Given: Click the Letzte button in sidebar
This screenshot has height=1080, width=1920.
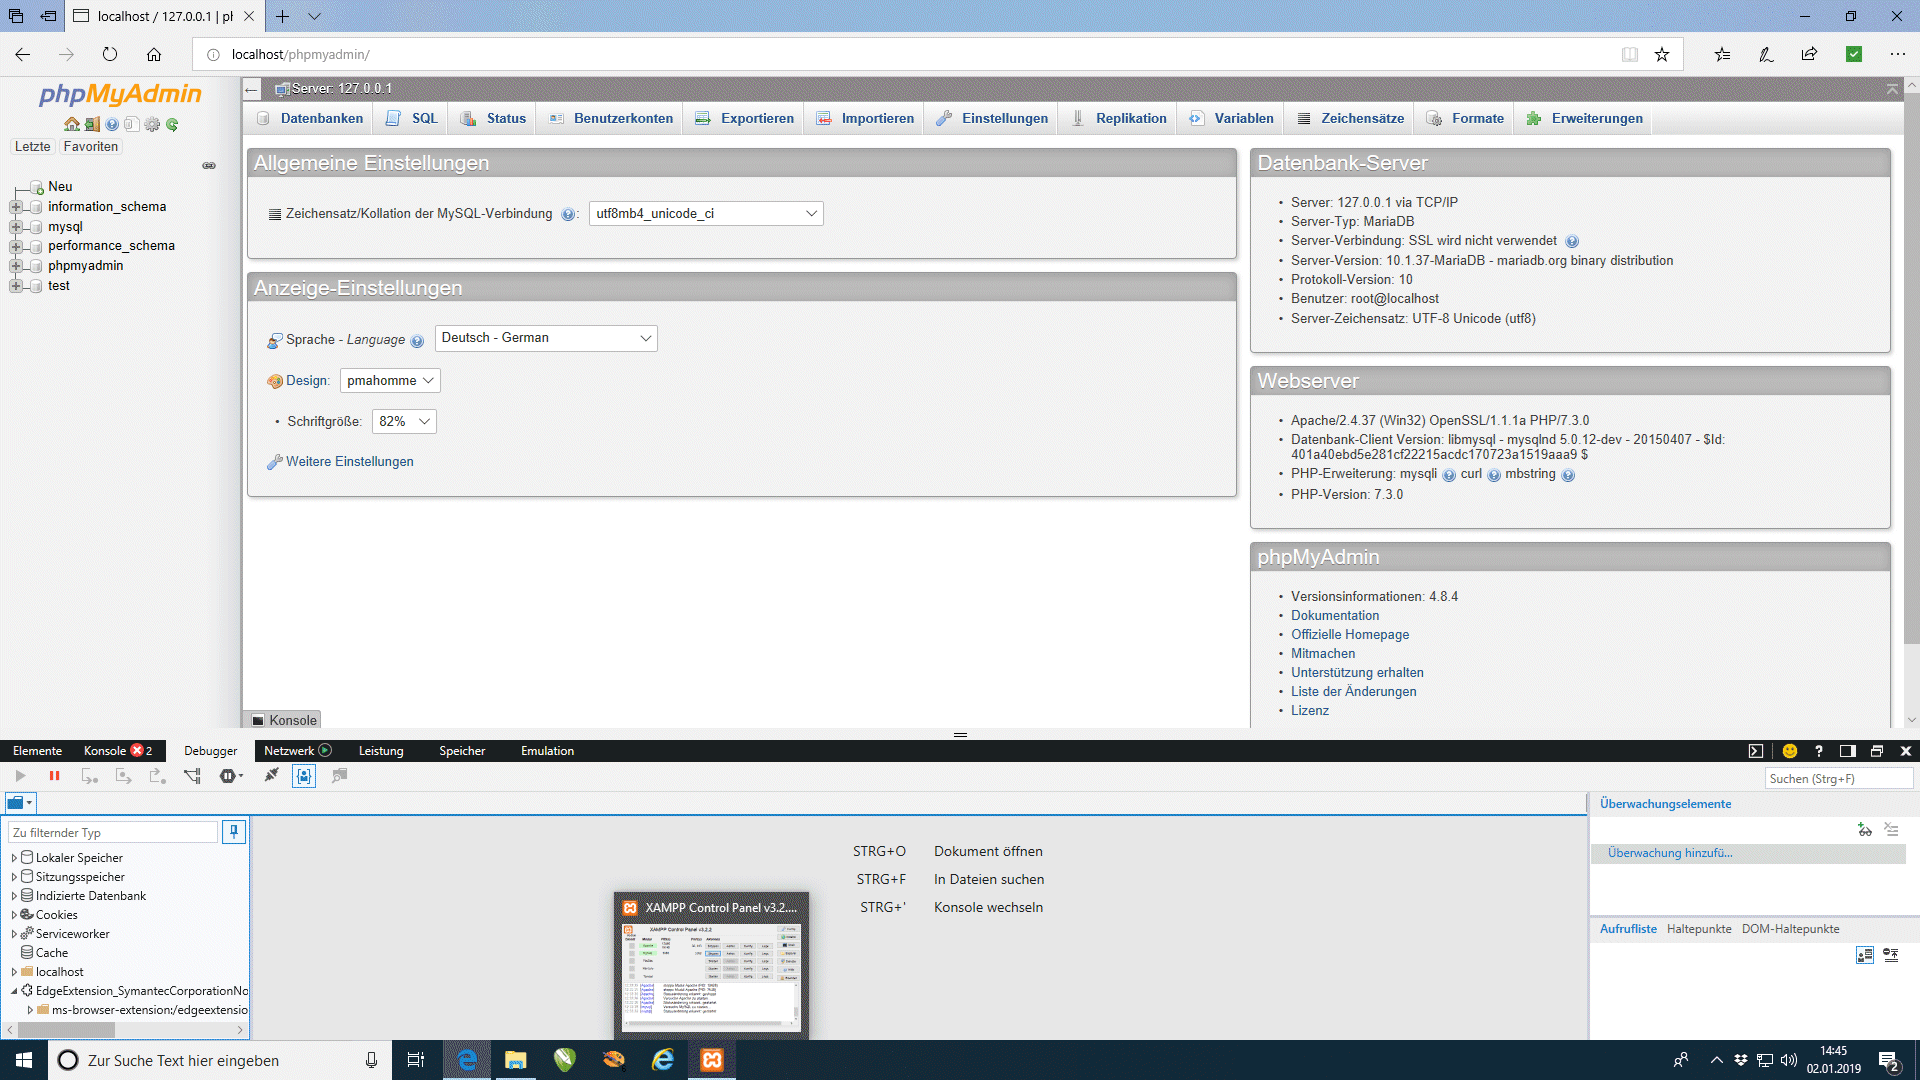Looking at the screenshot, I should coord(32,147).
